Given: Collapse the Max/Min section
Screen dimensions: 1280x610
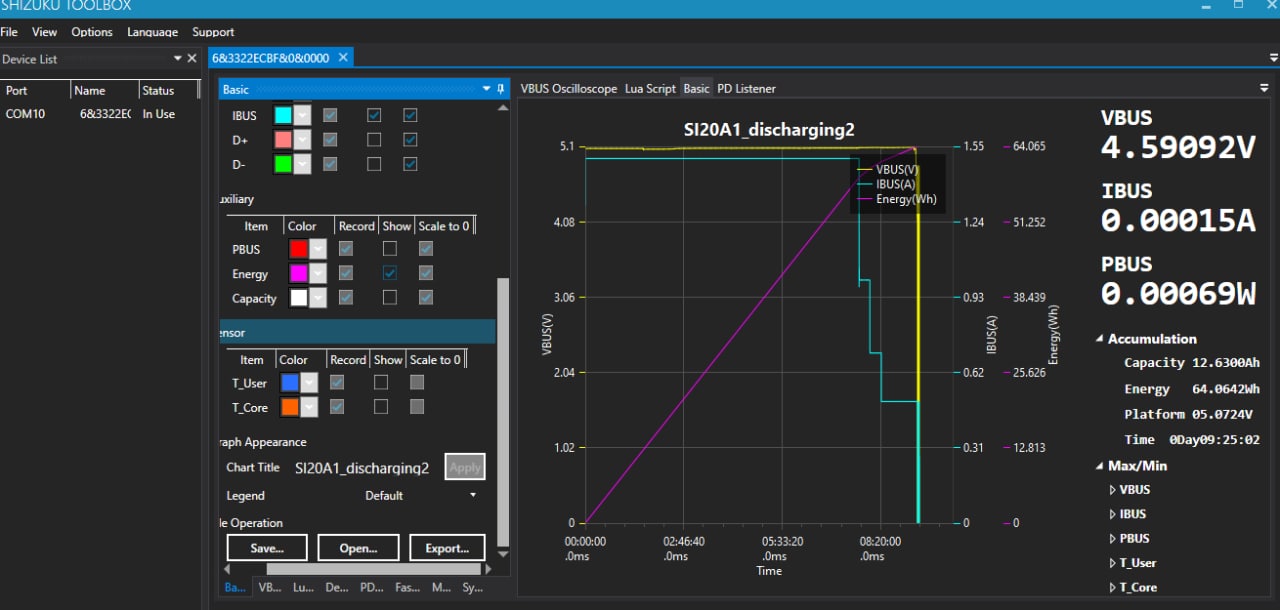Looking at the screenshot, I should (x=1100, y=466).
